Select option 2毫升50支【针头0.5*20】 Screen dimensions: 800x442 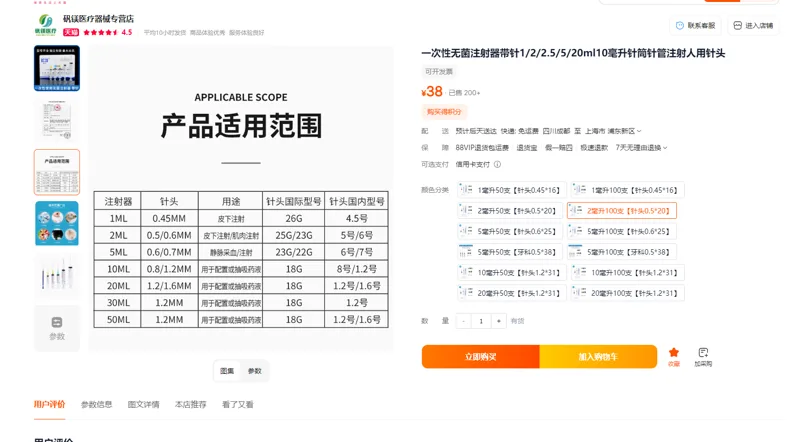pyautogui.click(x=510, y=211)
